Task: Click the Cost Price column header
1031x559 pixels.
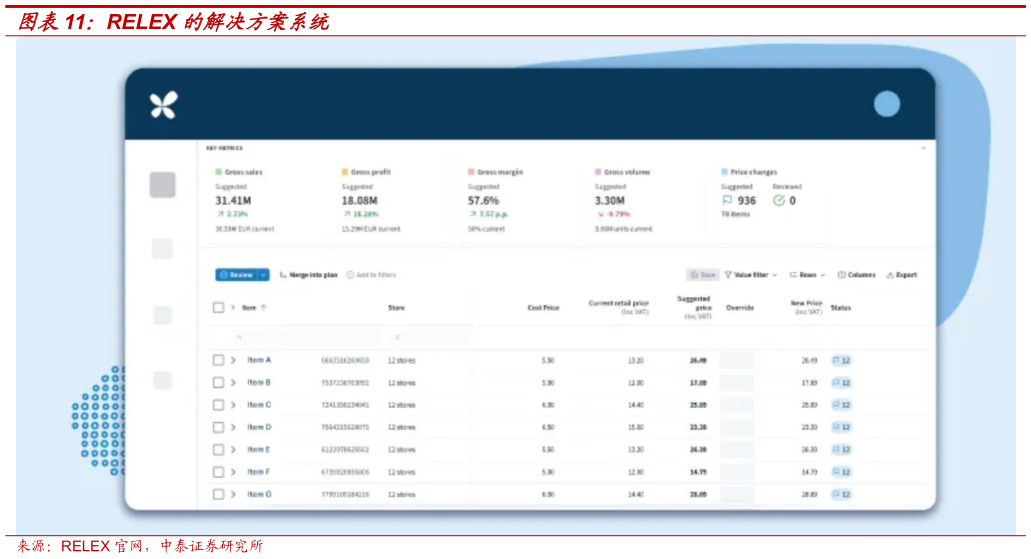Action: click(x=543, y=308)
